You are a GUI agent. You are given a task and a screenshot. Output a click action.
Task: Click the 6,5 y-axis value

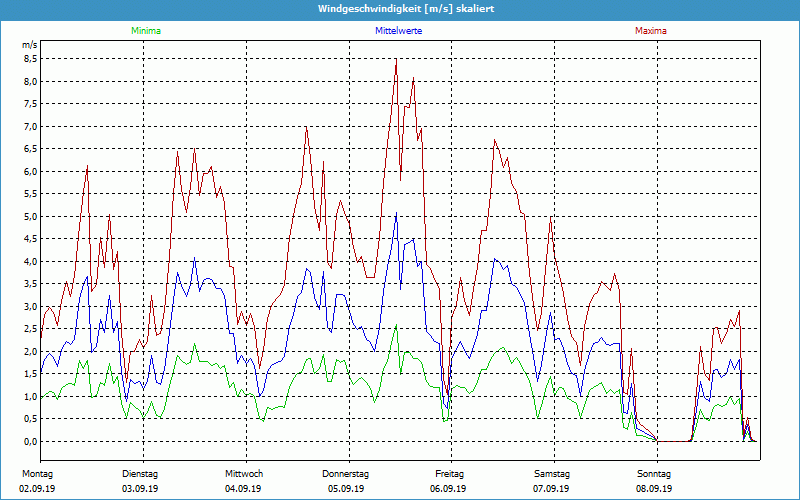(31, 148)
